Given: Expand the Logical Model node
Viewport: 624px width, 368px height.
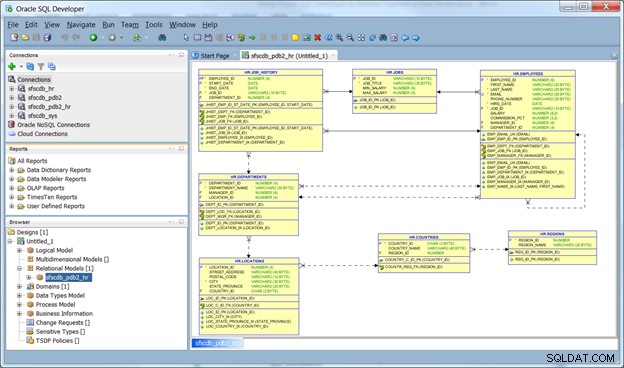Looking at the screenshot, I should 19,250.
